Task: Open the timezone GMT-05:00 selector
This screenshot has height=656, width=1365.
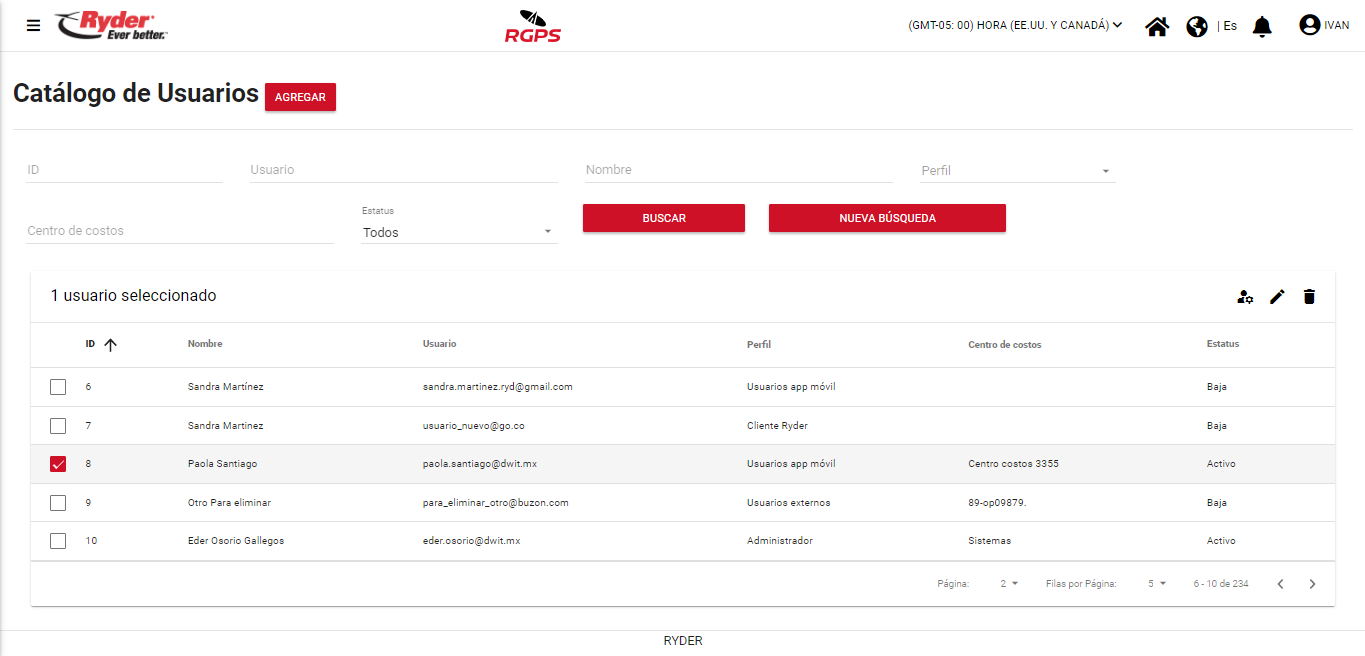Action: tap(1015, 26)
